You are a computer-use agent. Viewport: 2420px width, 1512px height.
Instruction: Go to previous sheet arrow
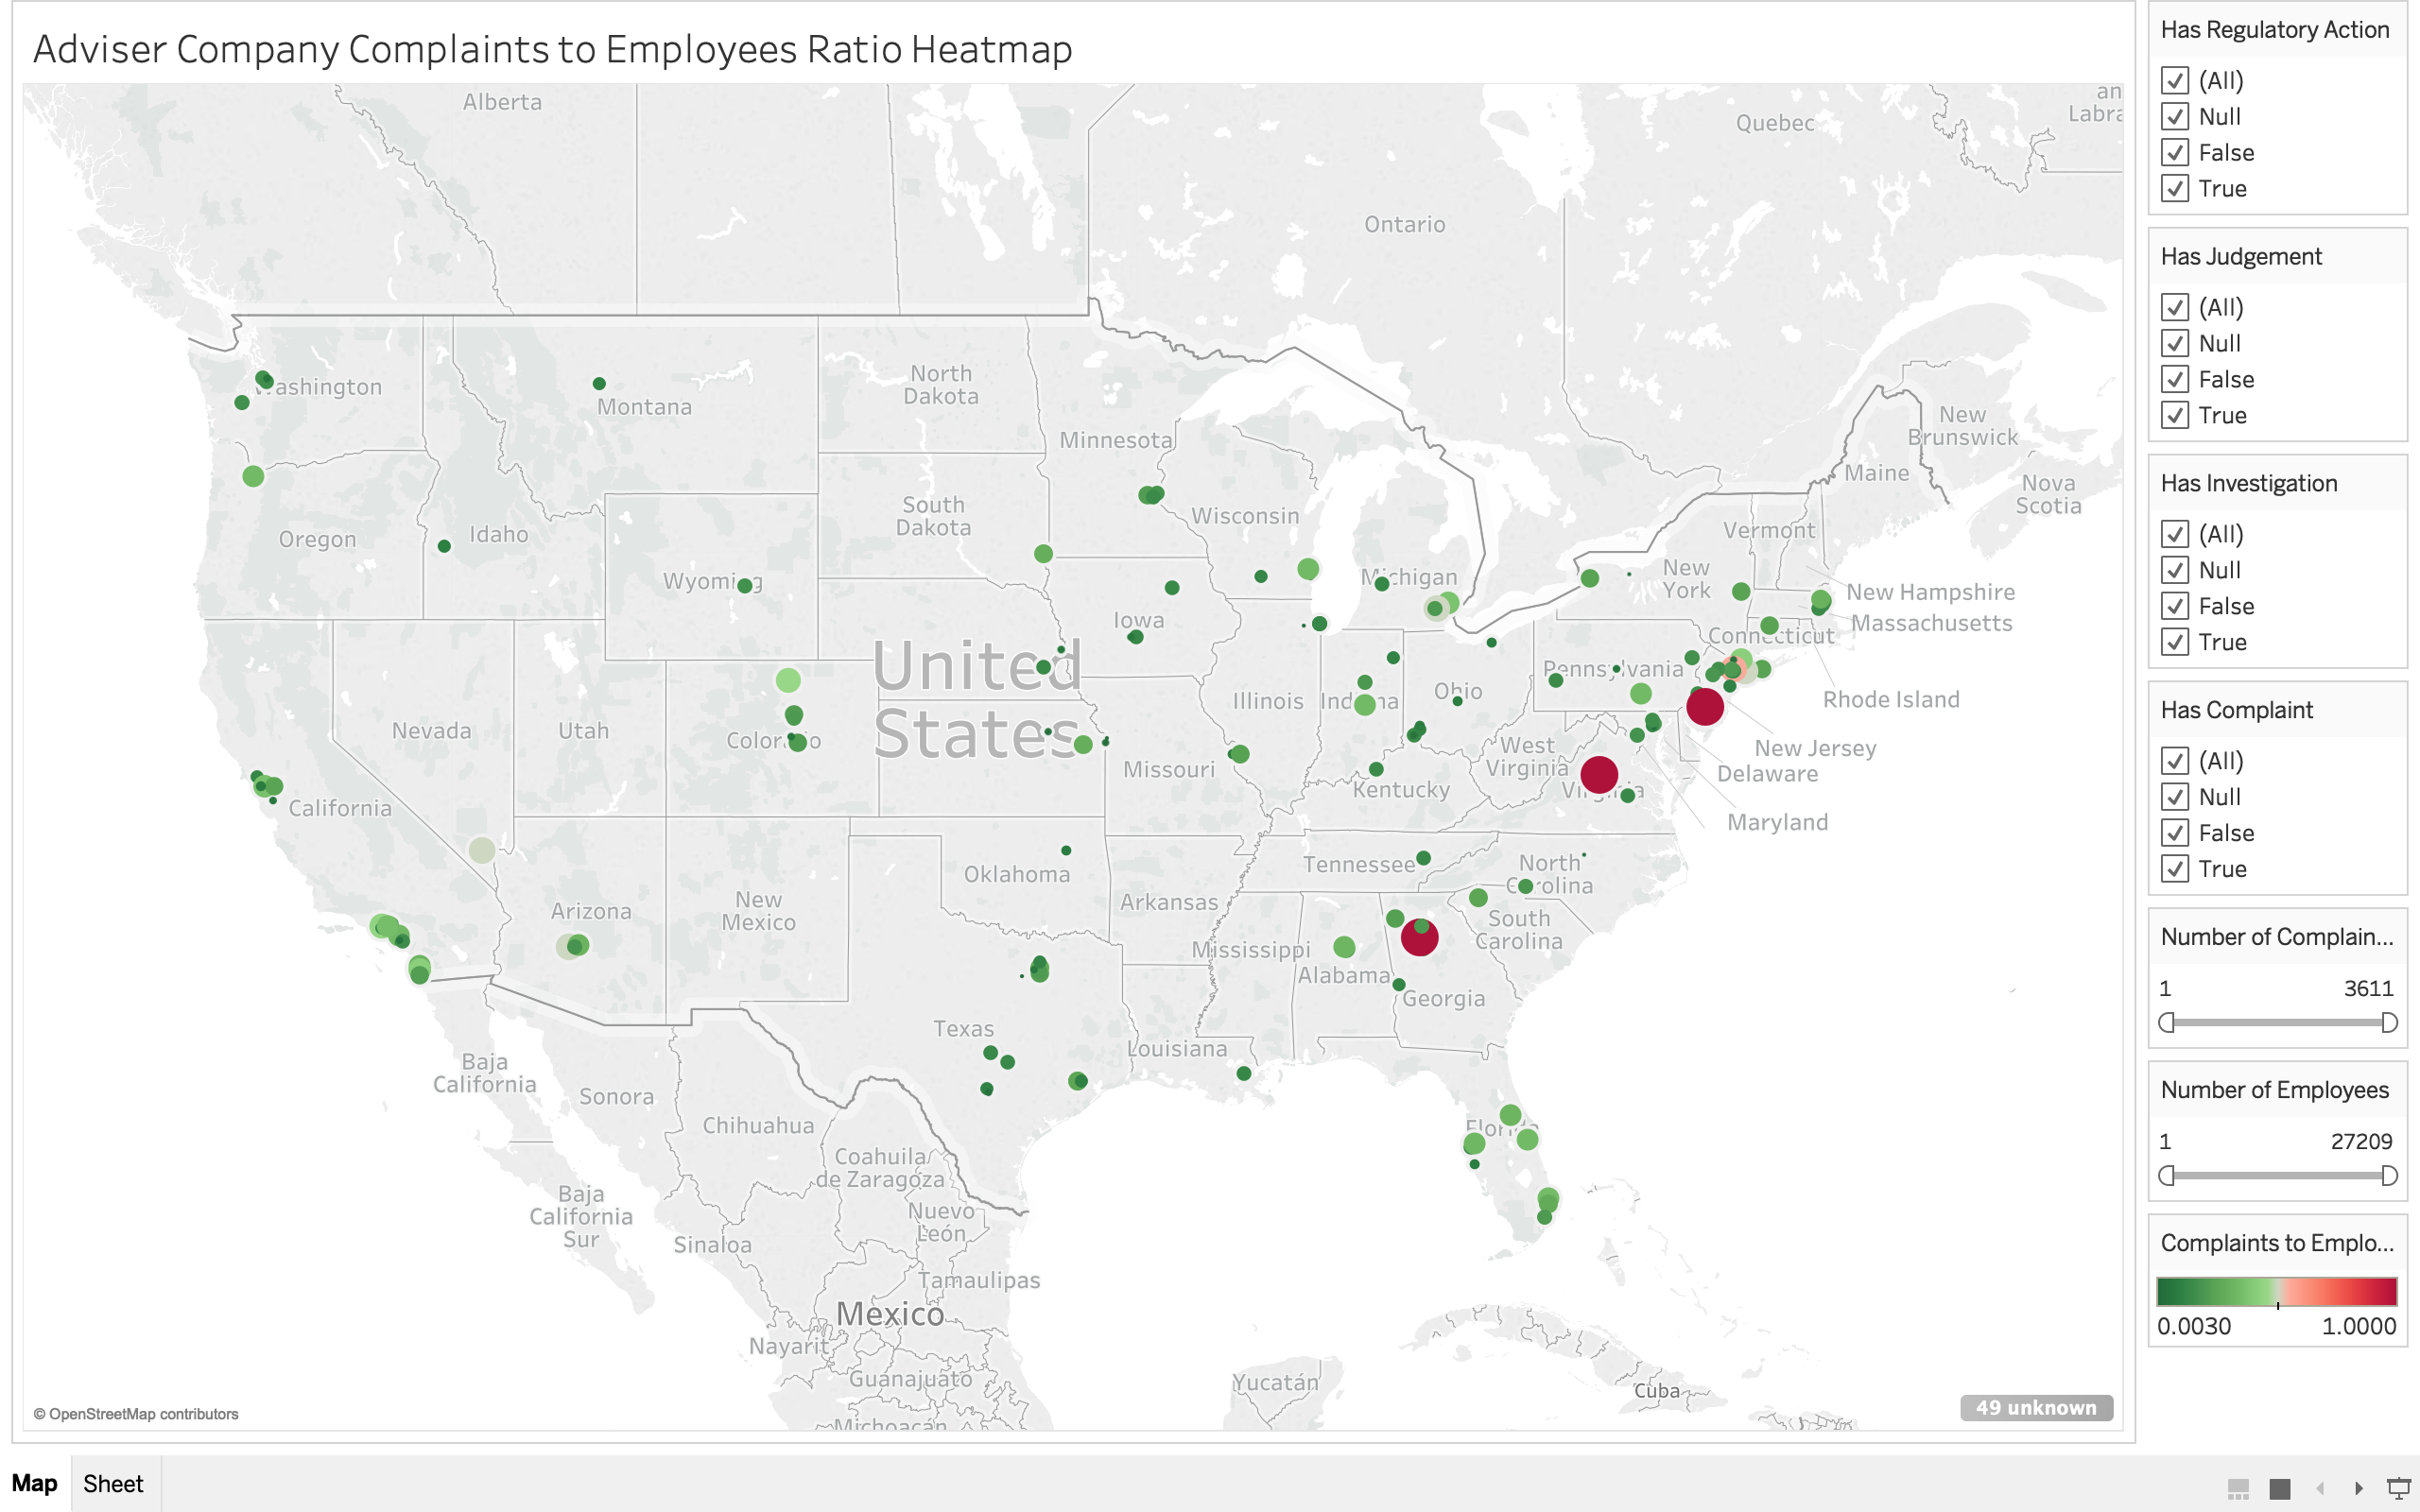[2320, 1488]
